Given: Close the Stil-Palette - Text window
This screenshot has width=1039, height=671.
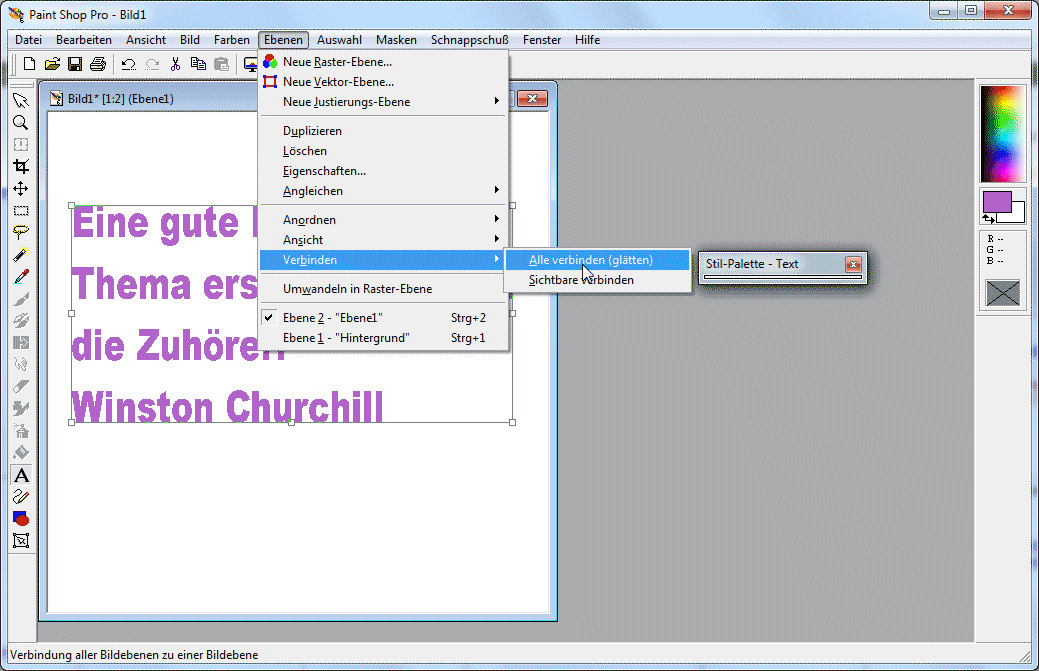Looking at the screenshot, I should (x=853, y=264).
